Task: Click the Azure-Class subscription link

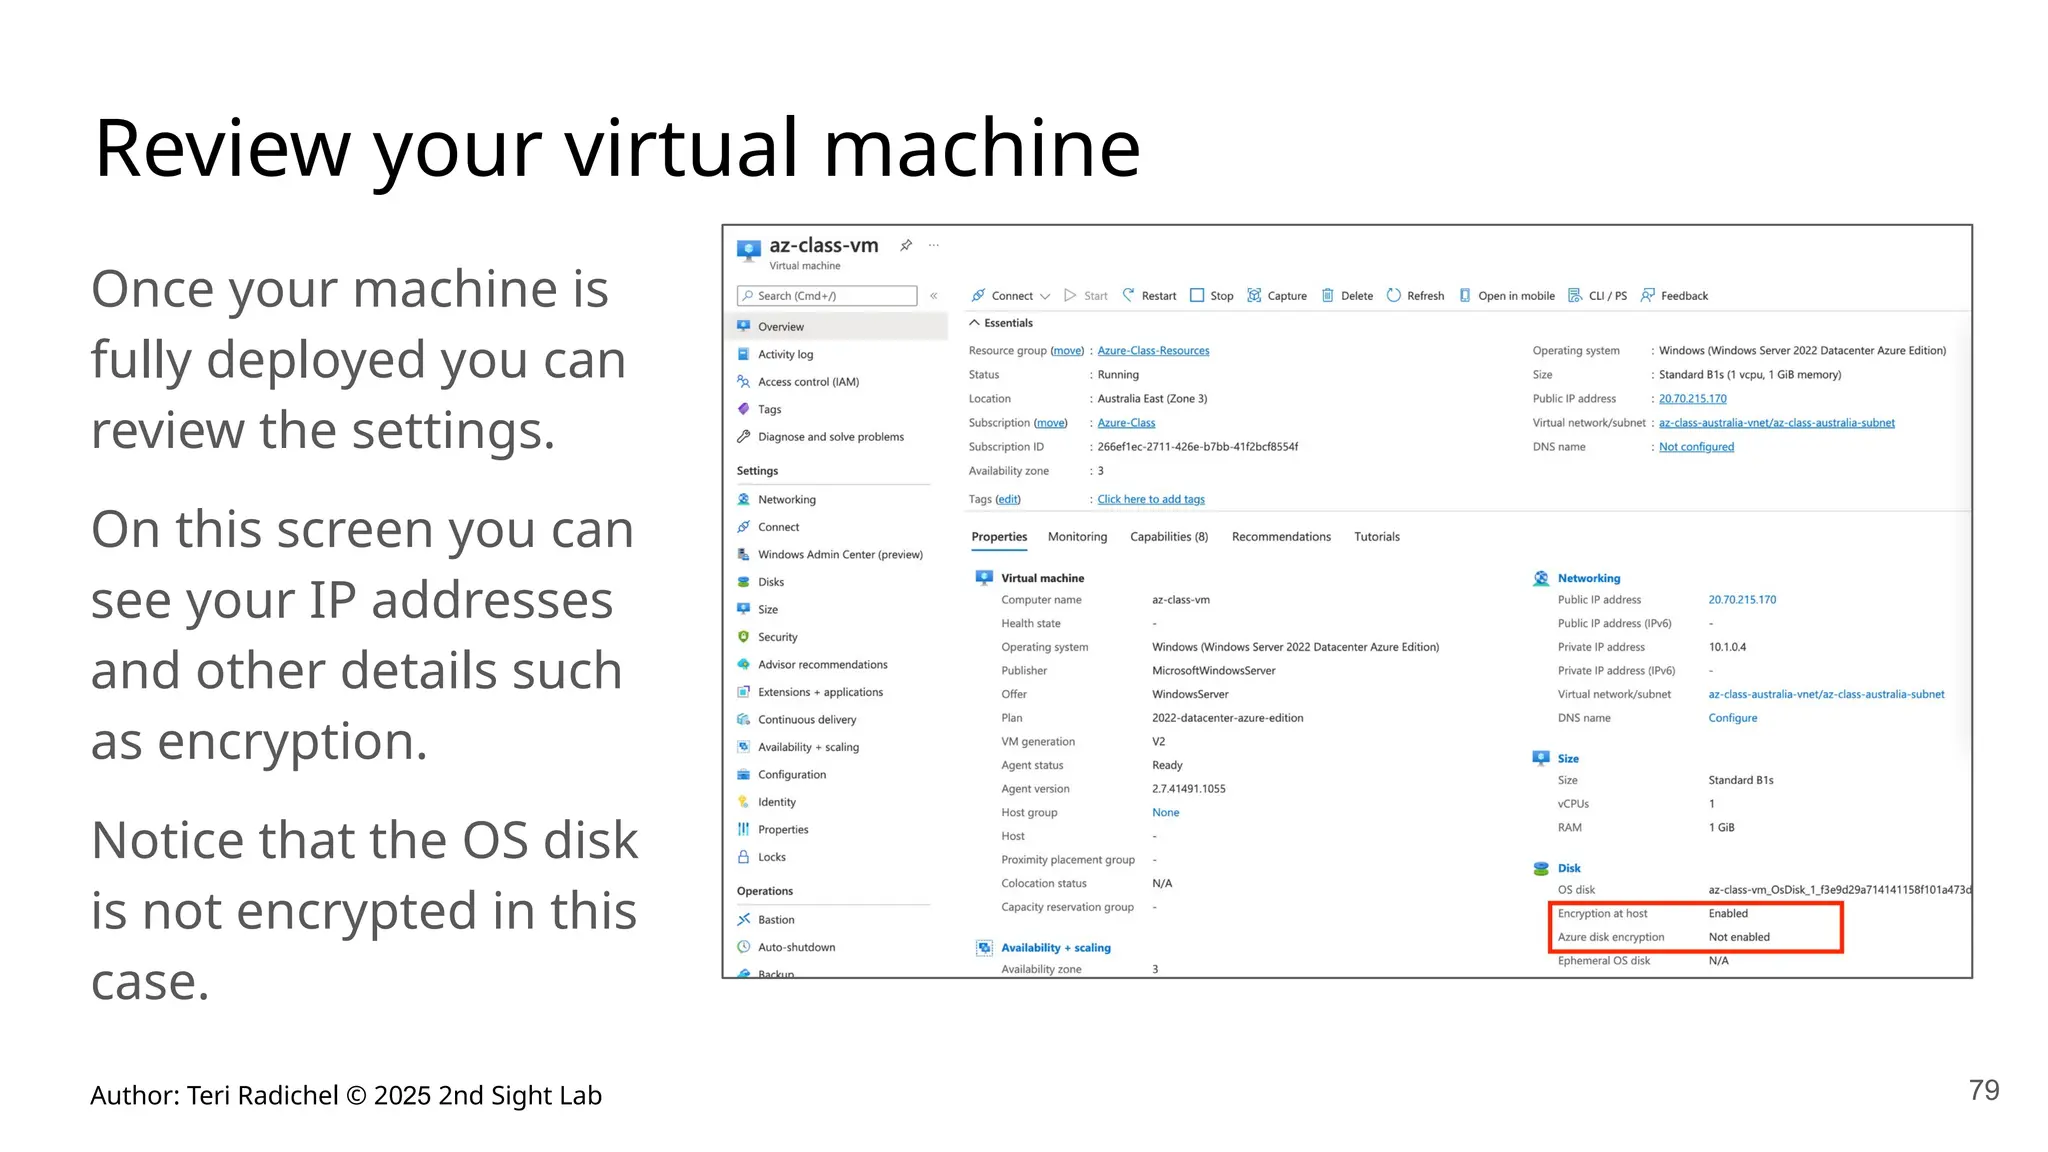Action: (1126, 423)
